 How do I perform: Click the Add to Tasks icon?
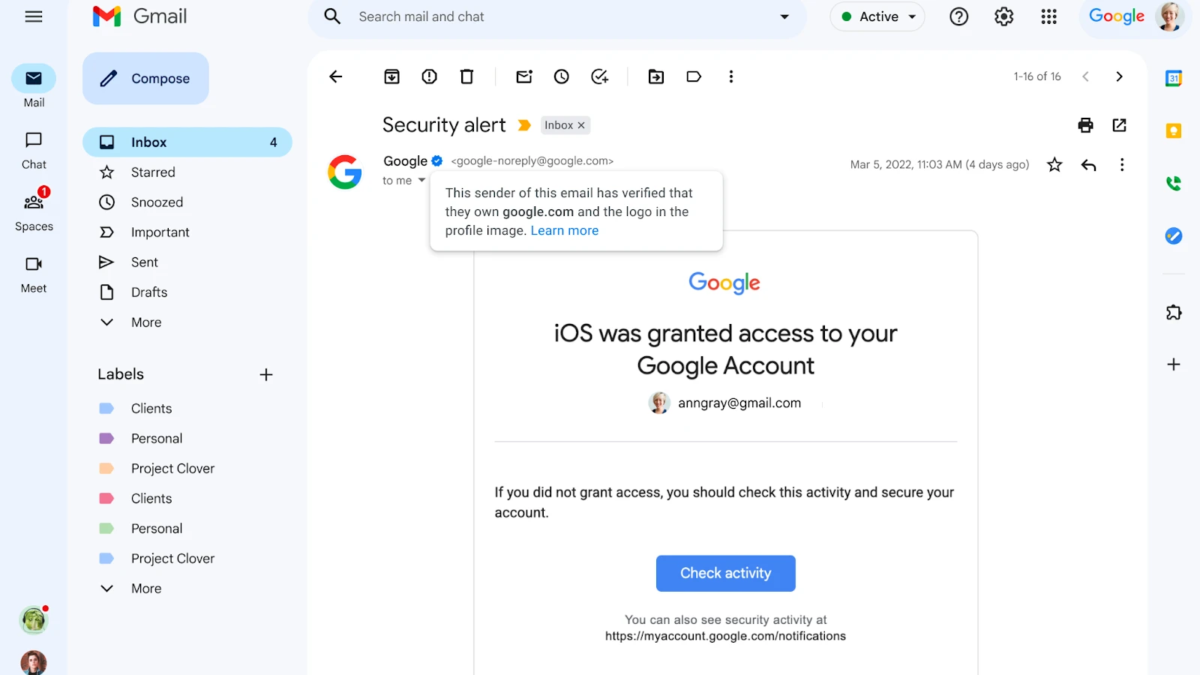coord(600,77)
